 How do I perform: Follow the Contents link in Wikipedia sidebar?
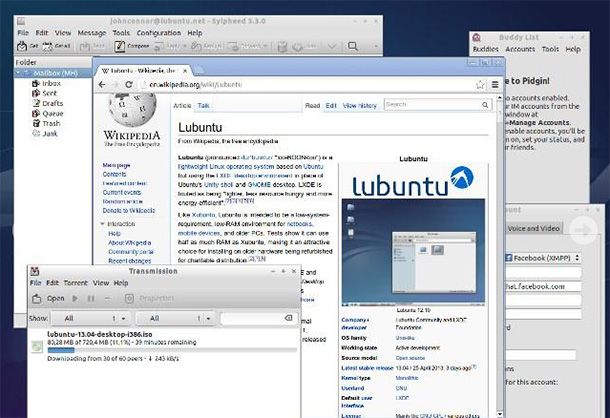pos(115,174)
